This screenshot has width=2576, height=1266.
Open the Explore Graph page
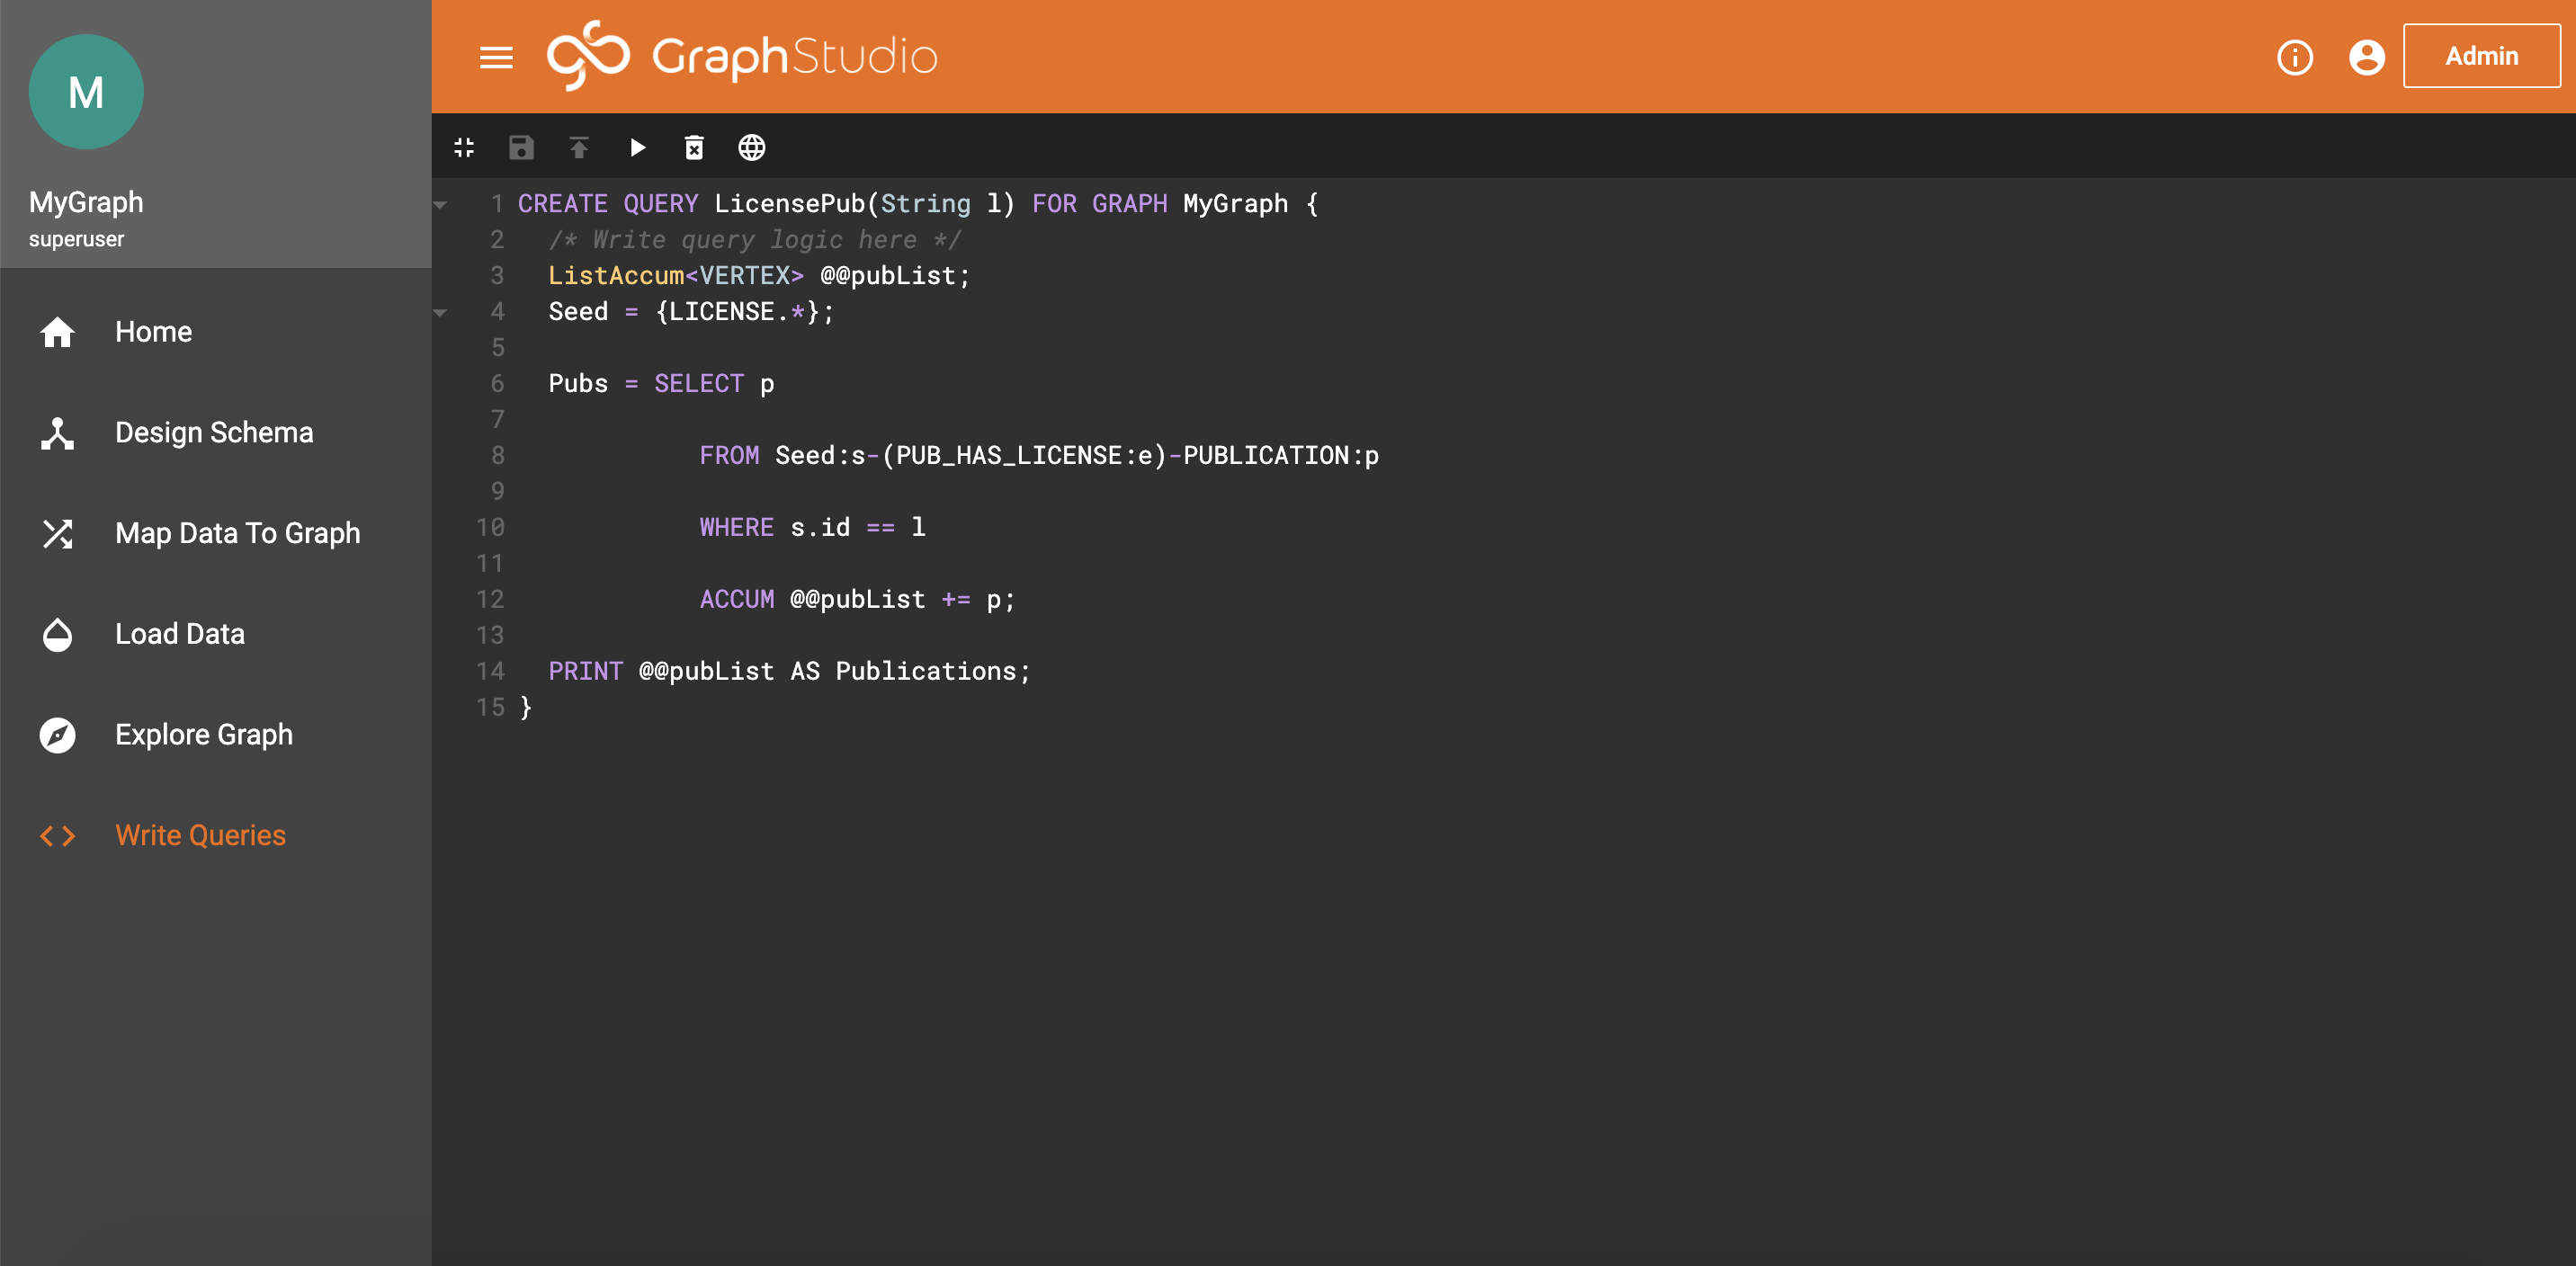coord(203,735)
